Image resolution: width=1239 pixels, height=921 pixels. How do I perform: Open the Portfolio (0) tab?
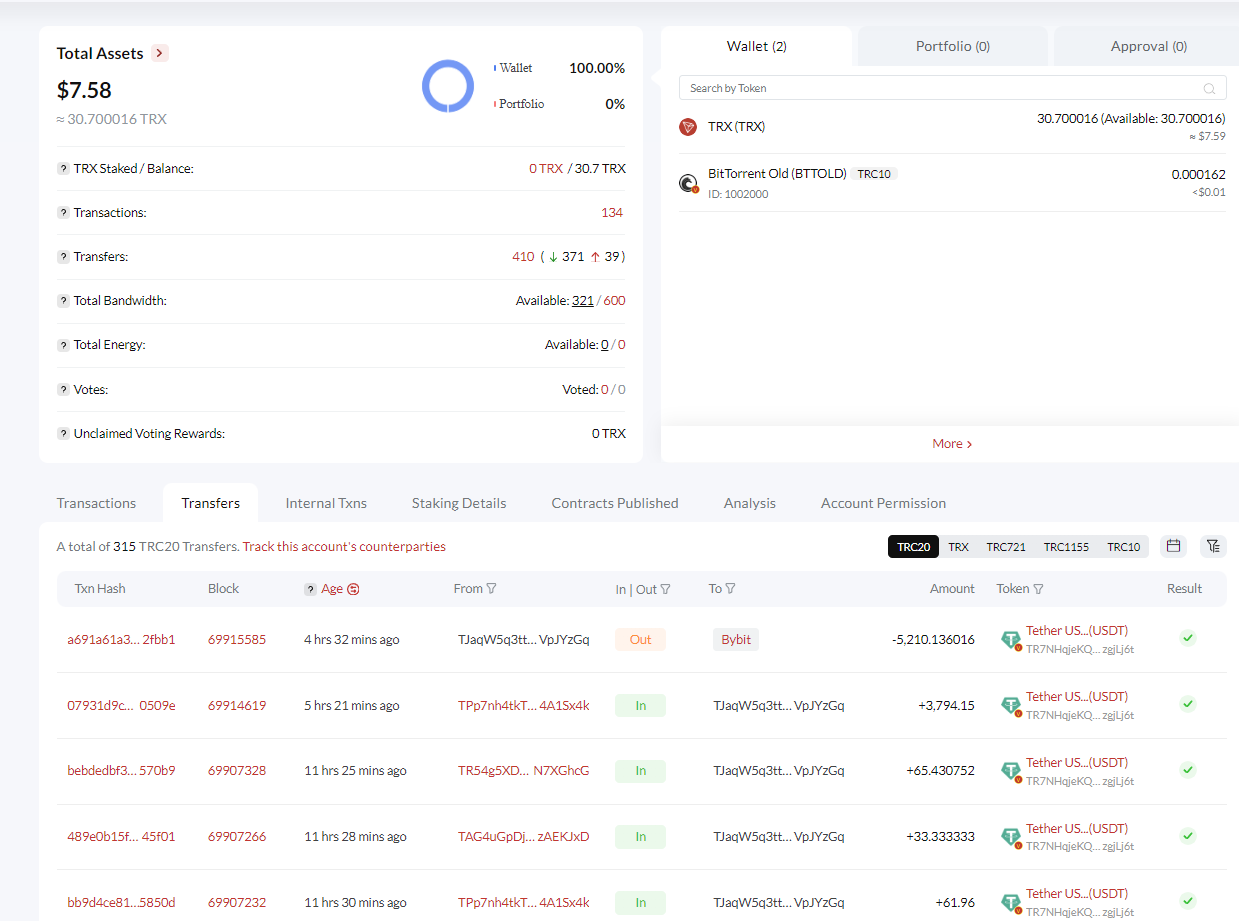[953, 46]
